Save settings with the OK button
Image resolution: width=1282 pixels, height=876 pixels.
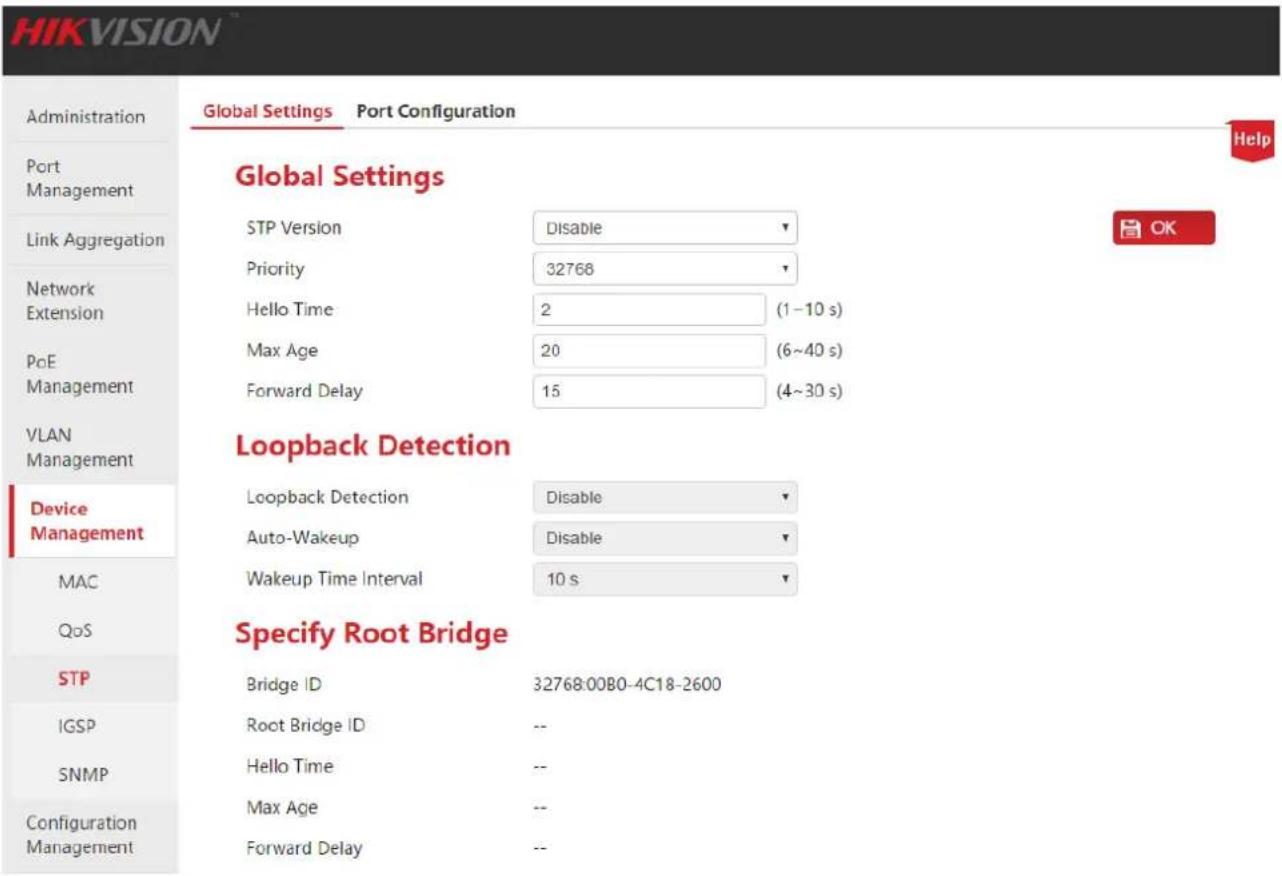[x=1164, y=228]
